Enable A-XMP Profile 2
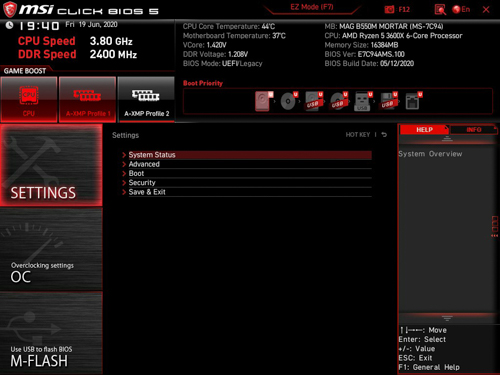 (146, 99)
